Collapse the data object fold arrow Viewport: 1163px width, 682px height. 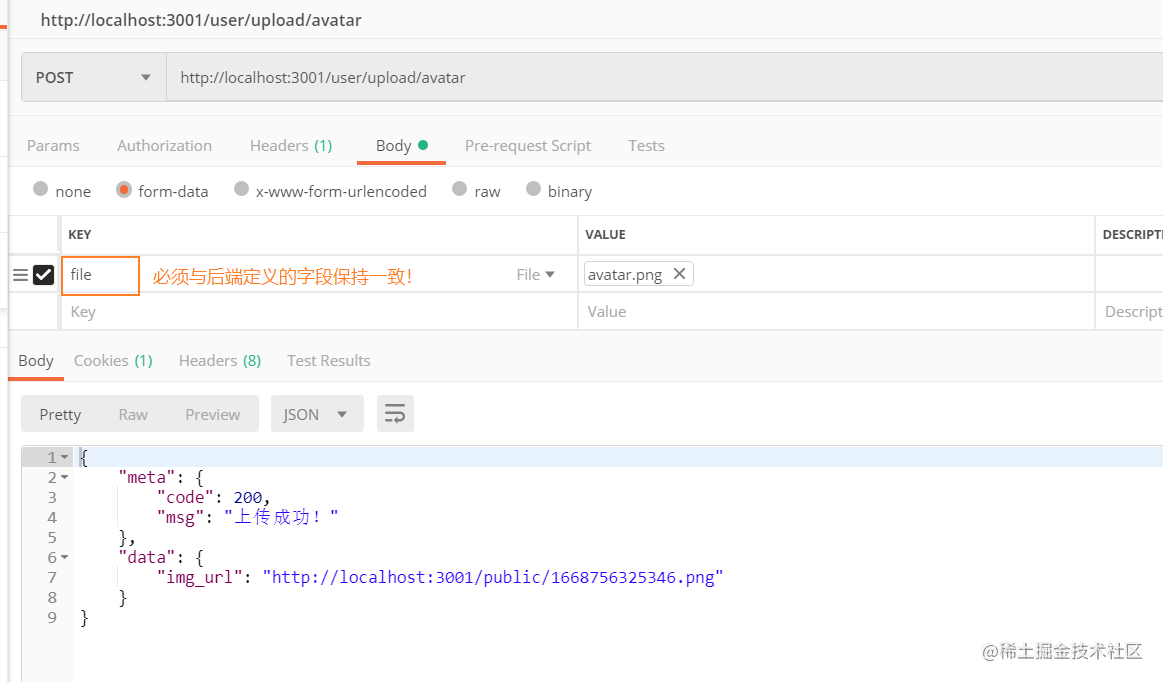tap(65, 557)
